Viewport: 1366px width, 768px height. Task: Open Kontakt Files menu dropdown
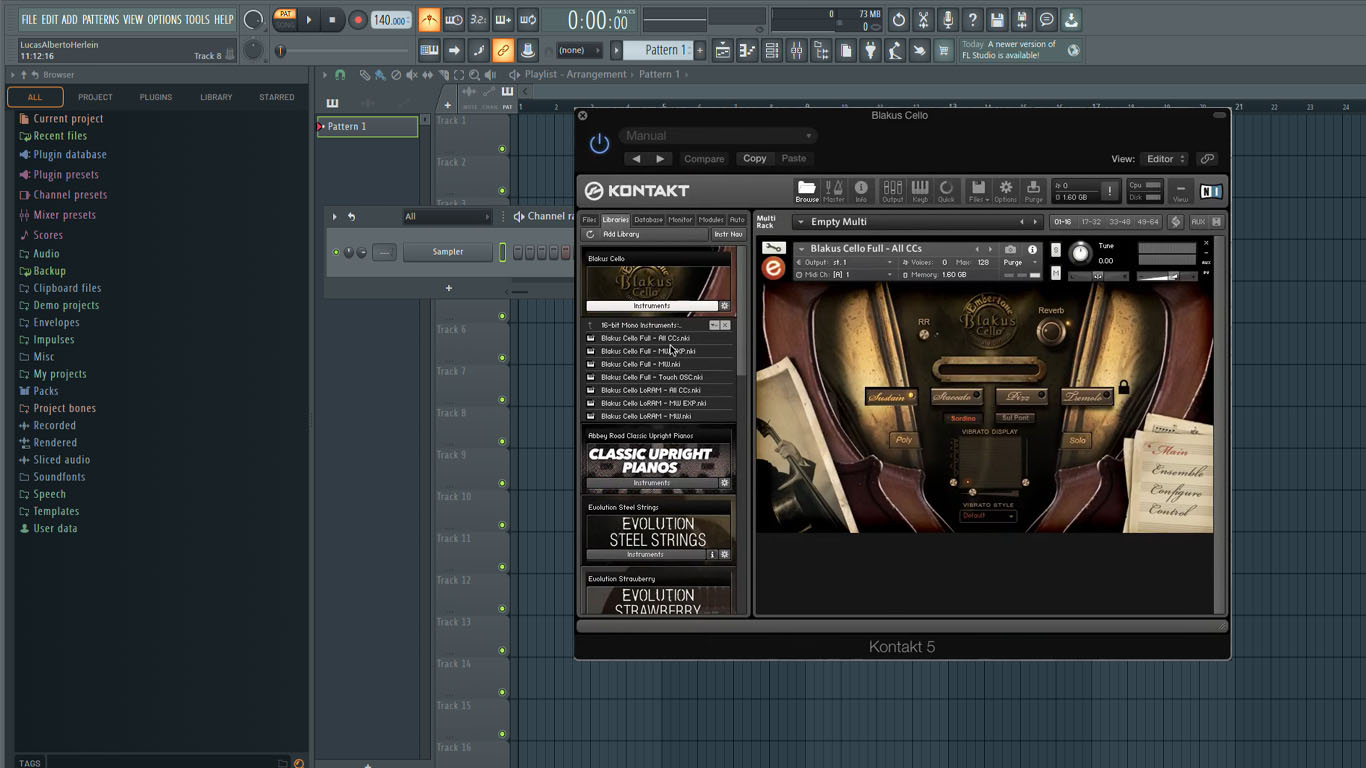pyautogui.click(x=978, y=191)
